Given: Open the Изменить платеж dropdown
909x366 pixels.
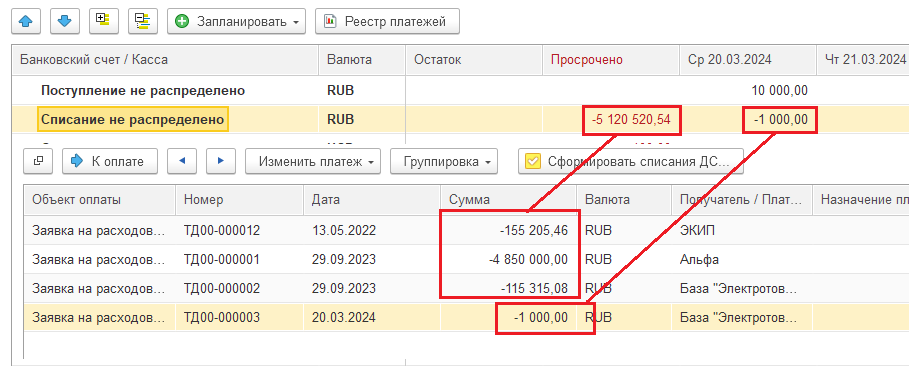Looking at the screenshot, I should [313, 161].
